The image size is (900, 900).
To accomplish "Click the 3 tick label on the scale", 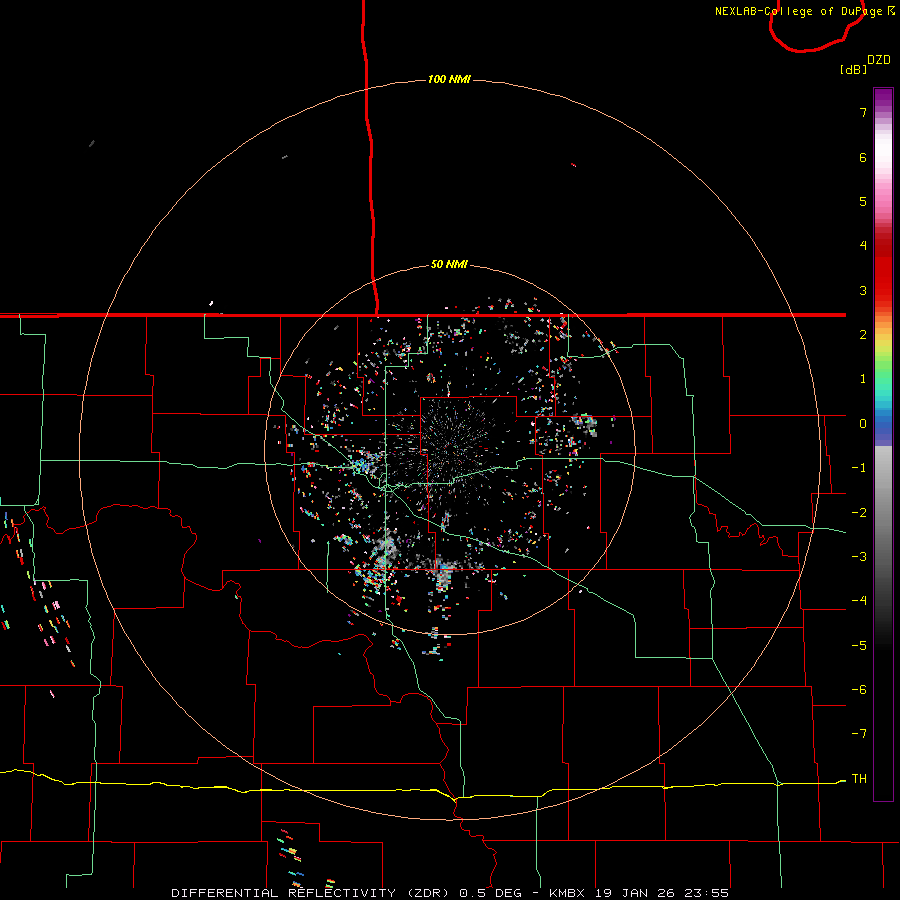I will [x=863, y=290].
